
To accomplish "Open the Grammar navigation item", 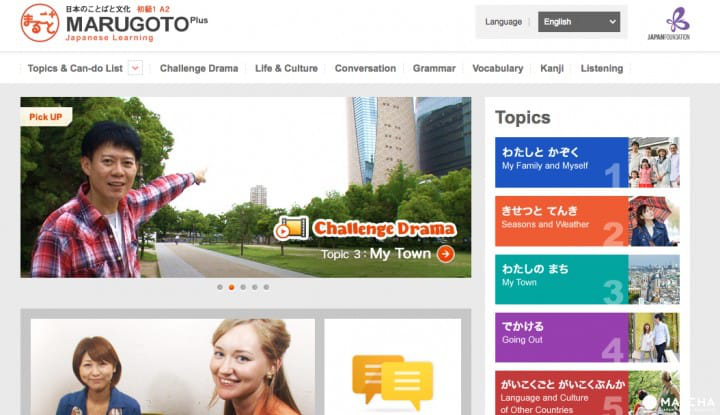I will pyautogui.click(x=434, y=68).
